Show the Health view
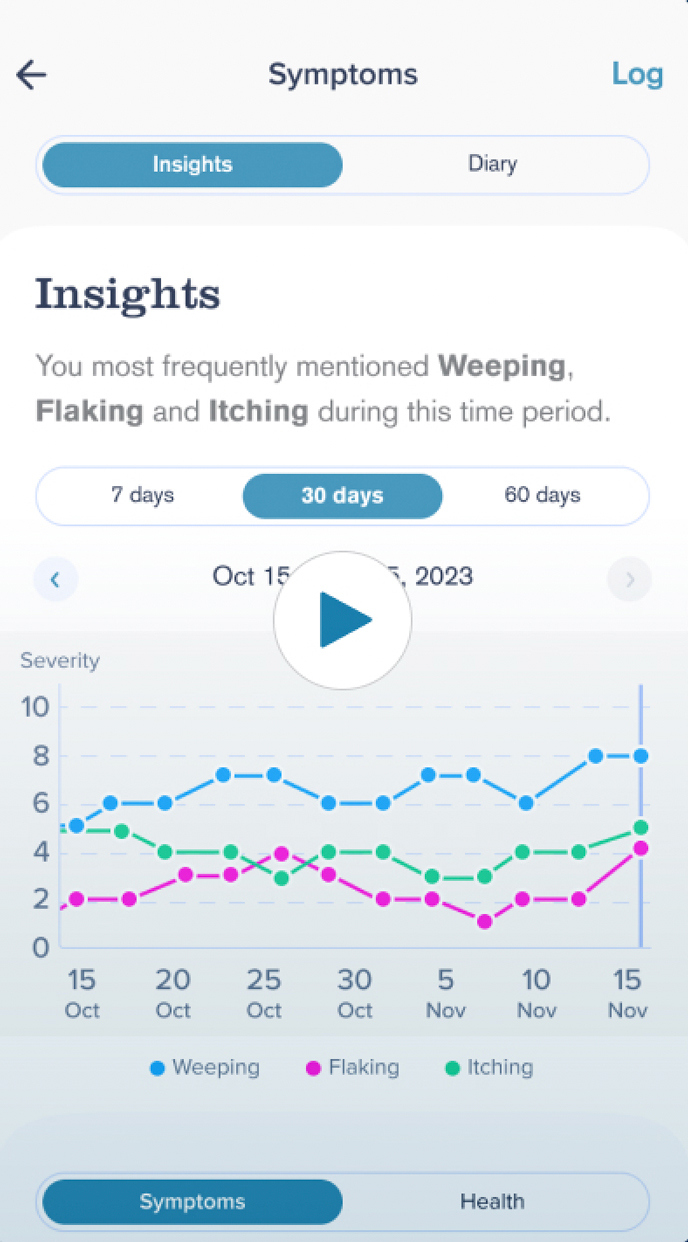 pyautogui.click(x=492, y=1202)
